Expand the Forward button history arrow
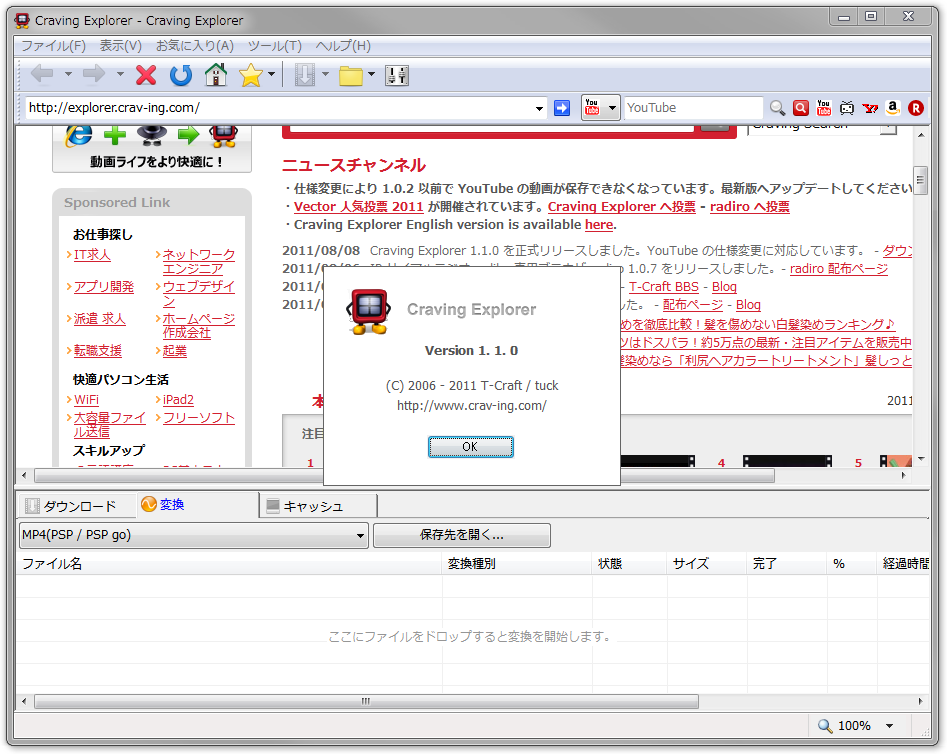The height and width of the screenshot is (754, 947). (x=120, y=74)
